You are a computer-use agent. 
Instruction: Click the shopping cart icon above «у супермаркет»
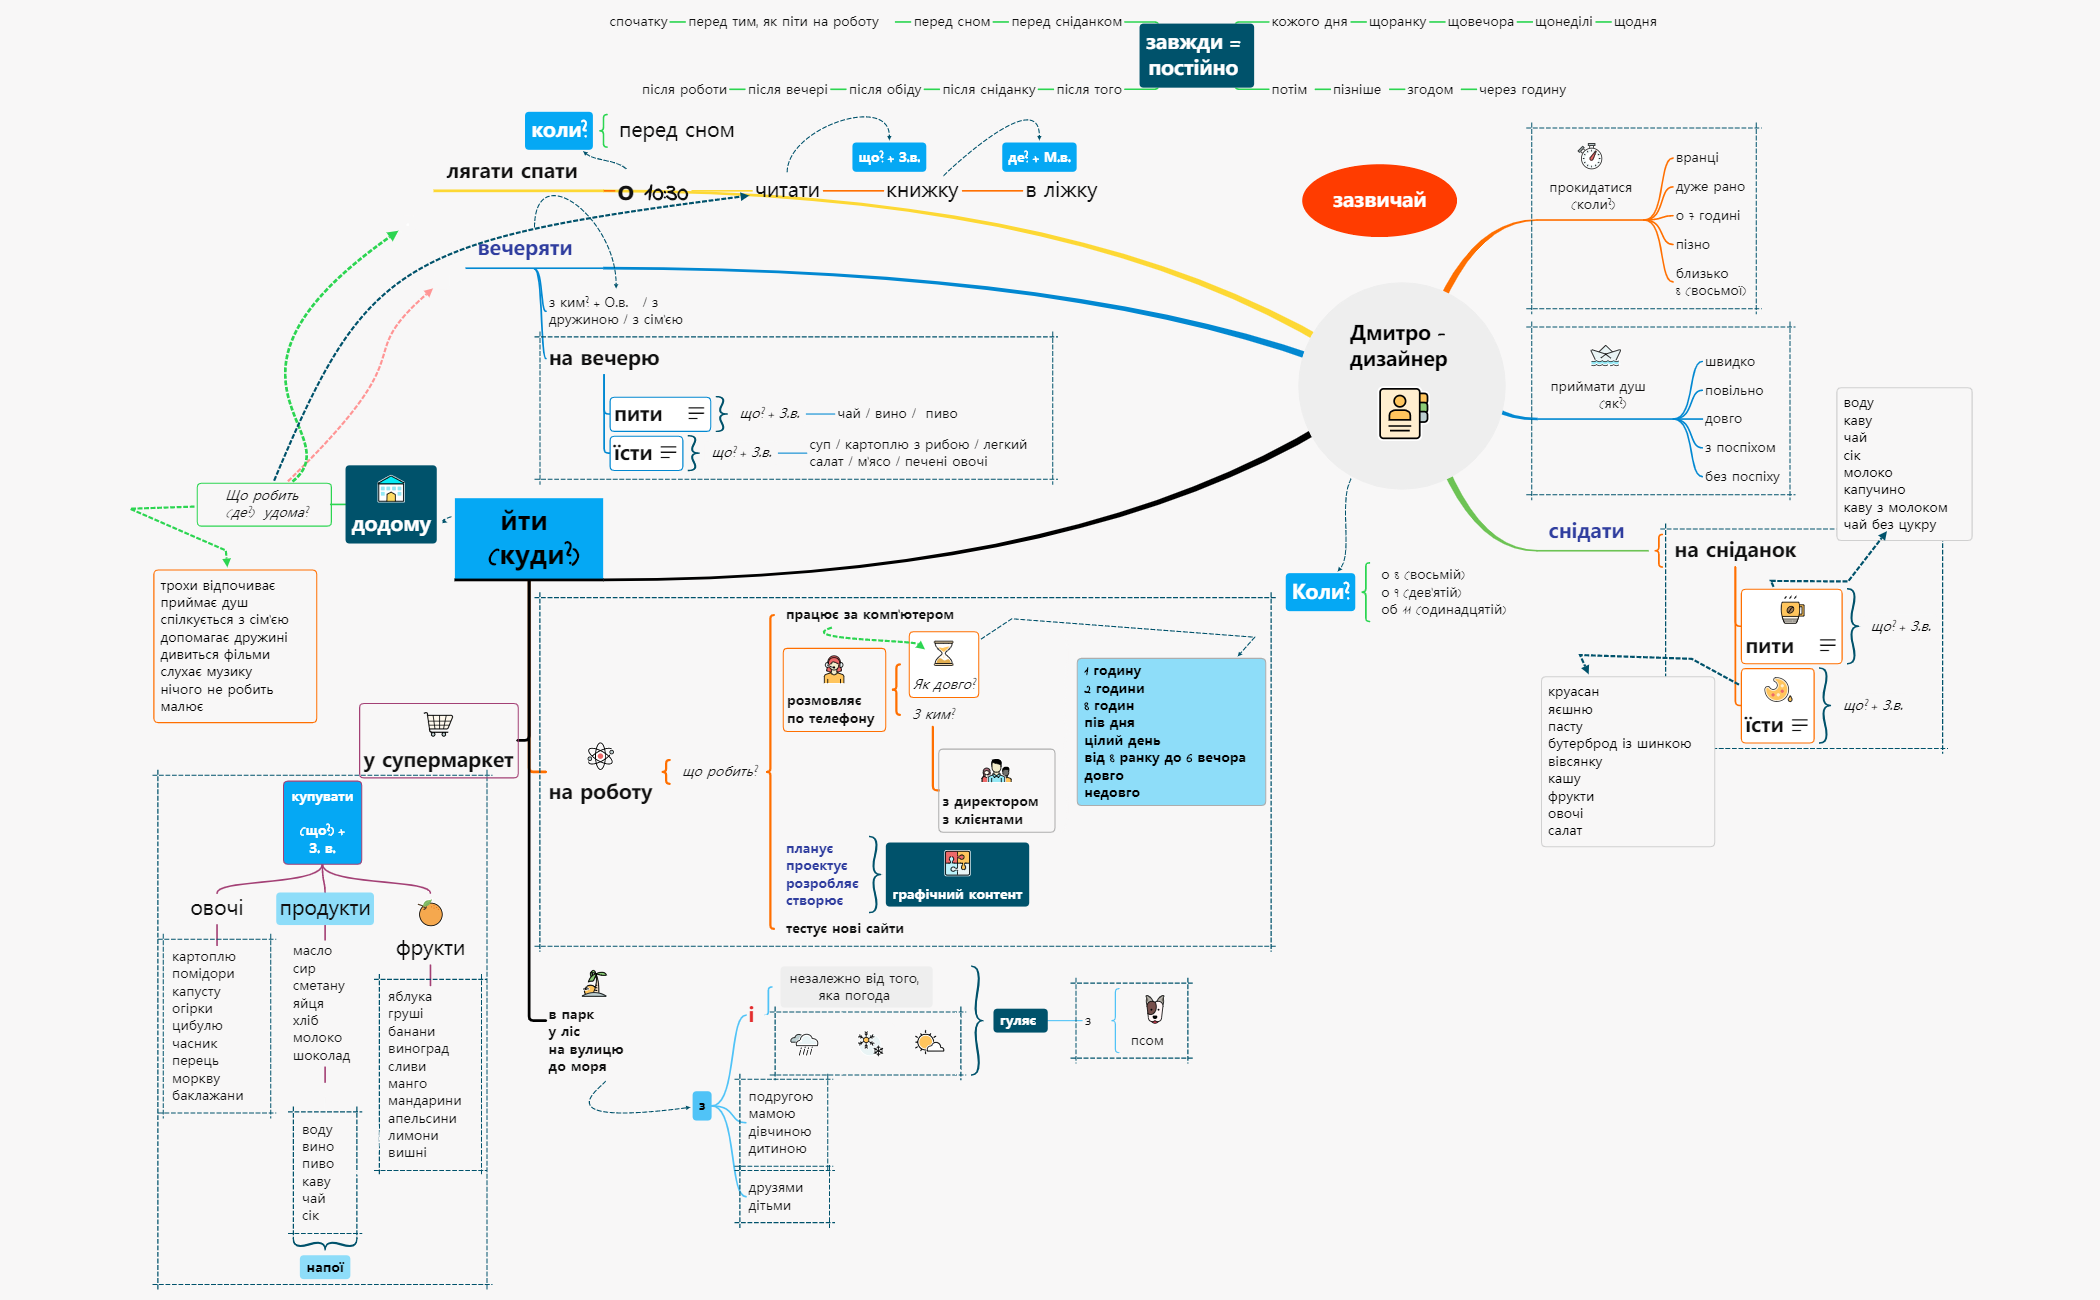438,722
